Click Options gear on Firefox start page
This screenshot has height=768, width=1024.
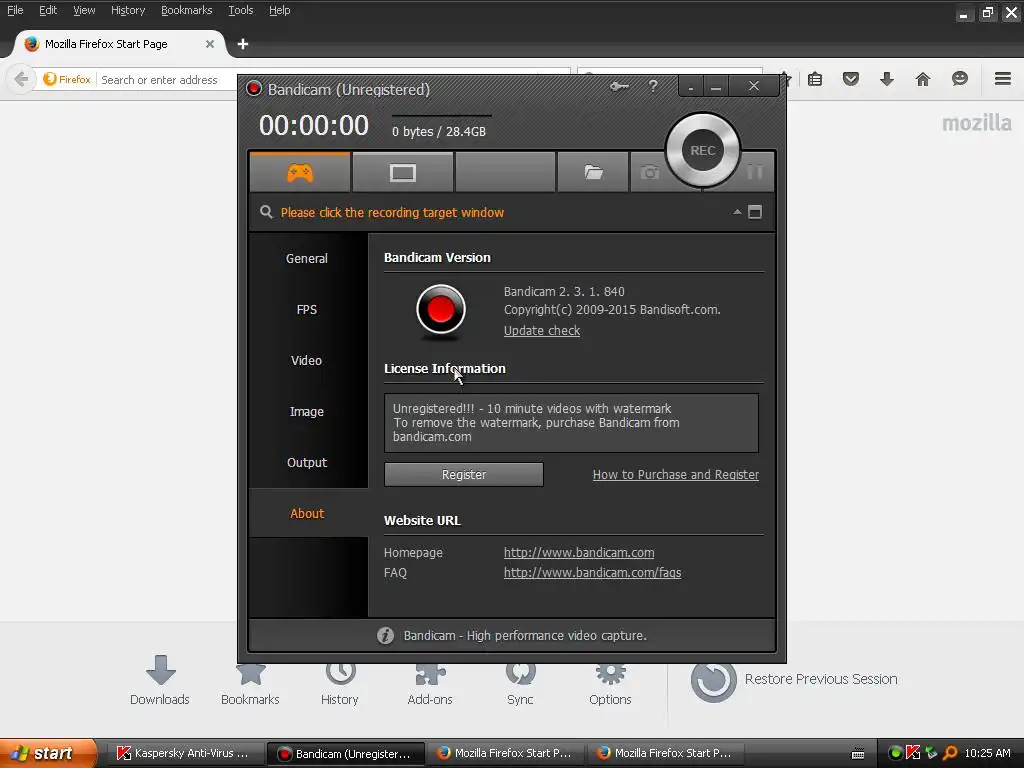(611, 684)
